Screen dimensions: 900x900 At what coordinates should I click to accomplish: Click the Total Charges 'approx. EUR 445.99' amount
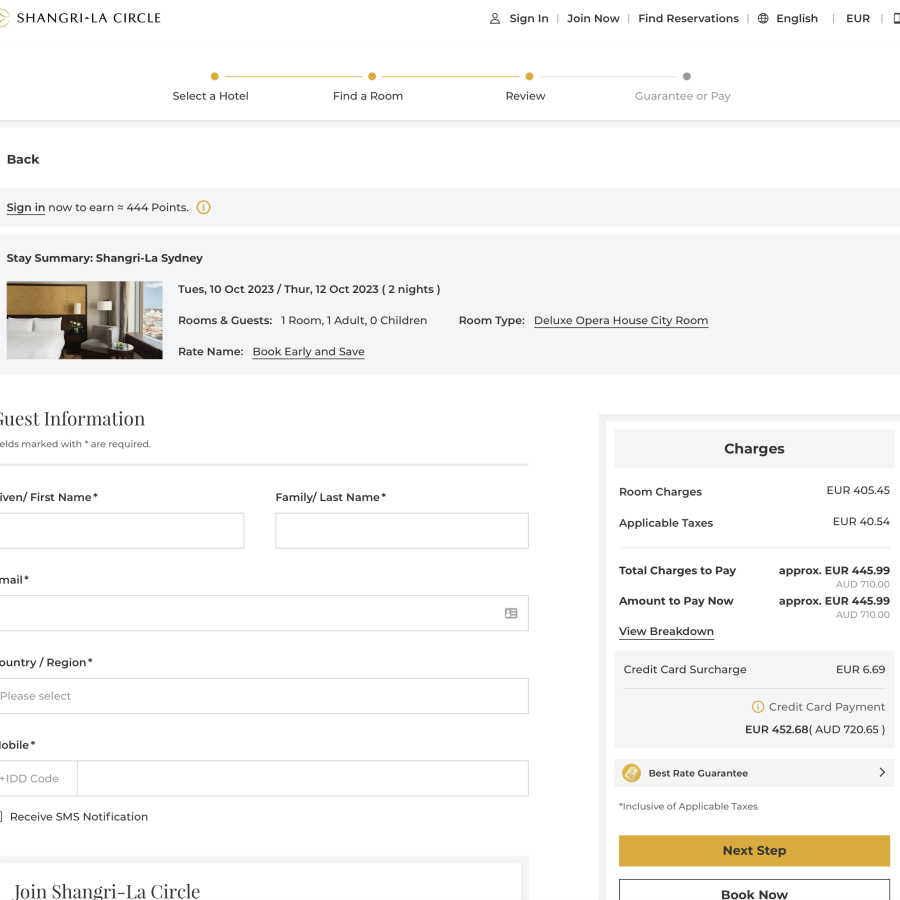[834, 570]
